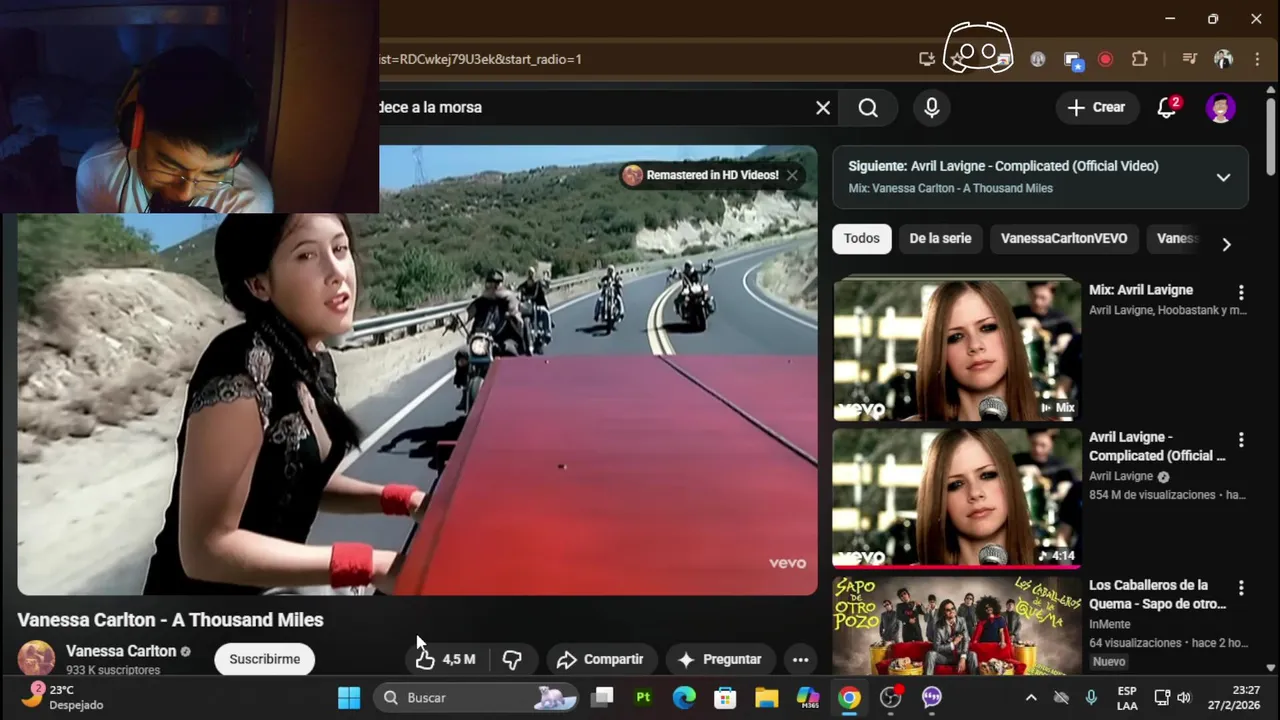Open ESP LAA language switcher
Screen dimensions: 1280x720
click(x=1127, y=698)
